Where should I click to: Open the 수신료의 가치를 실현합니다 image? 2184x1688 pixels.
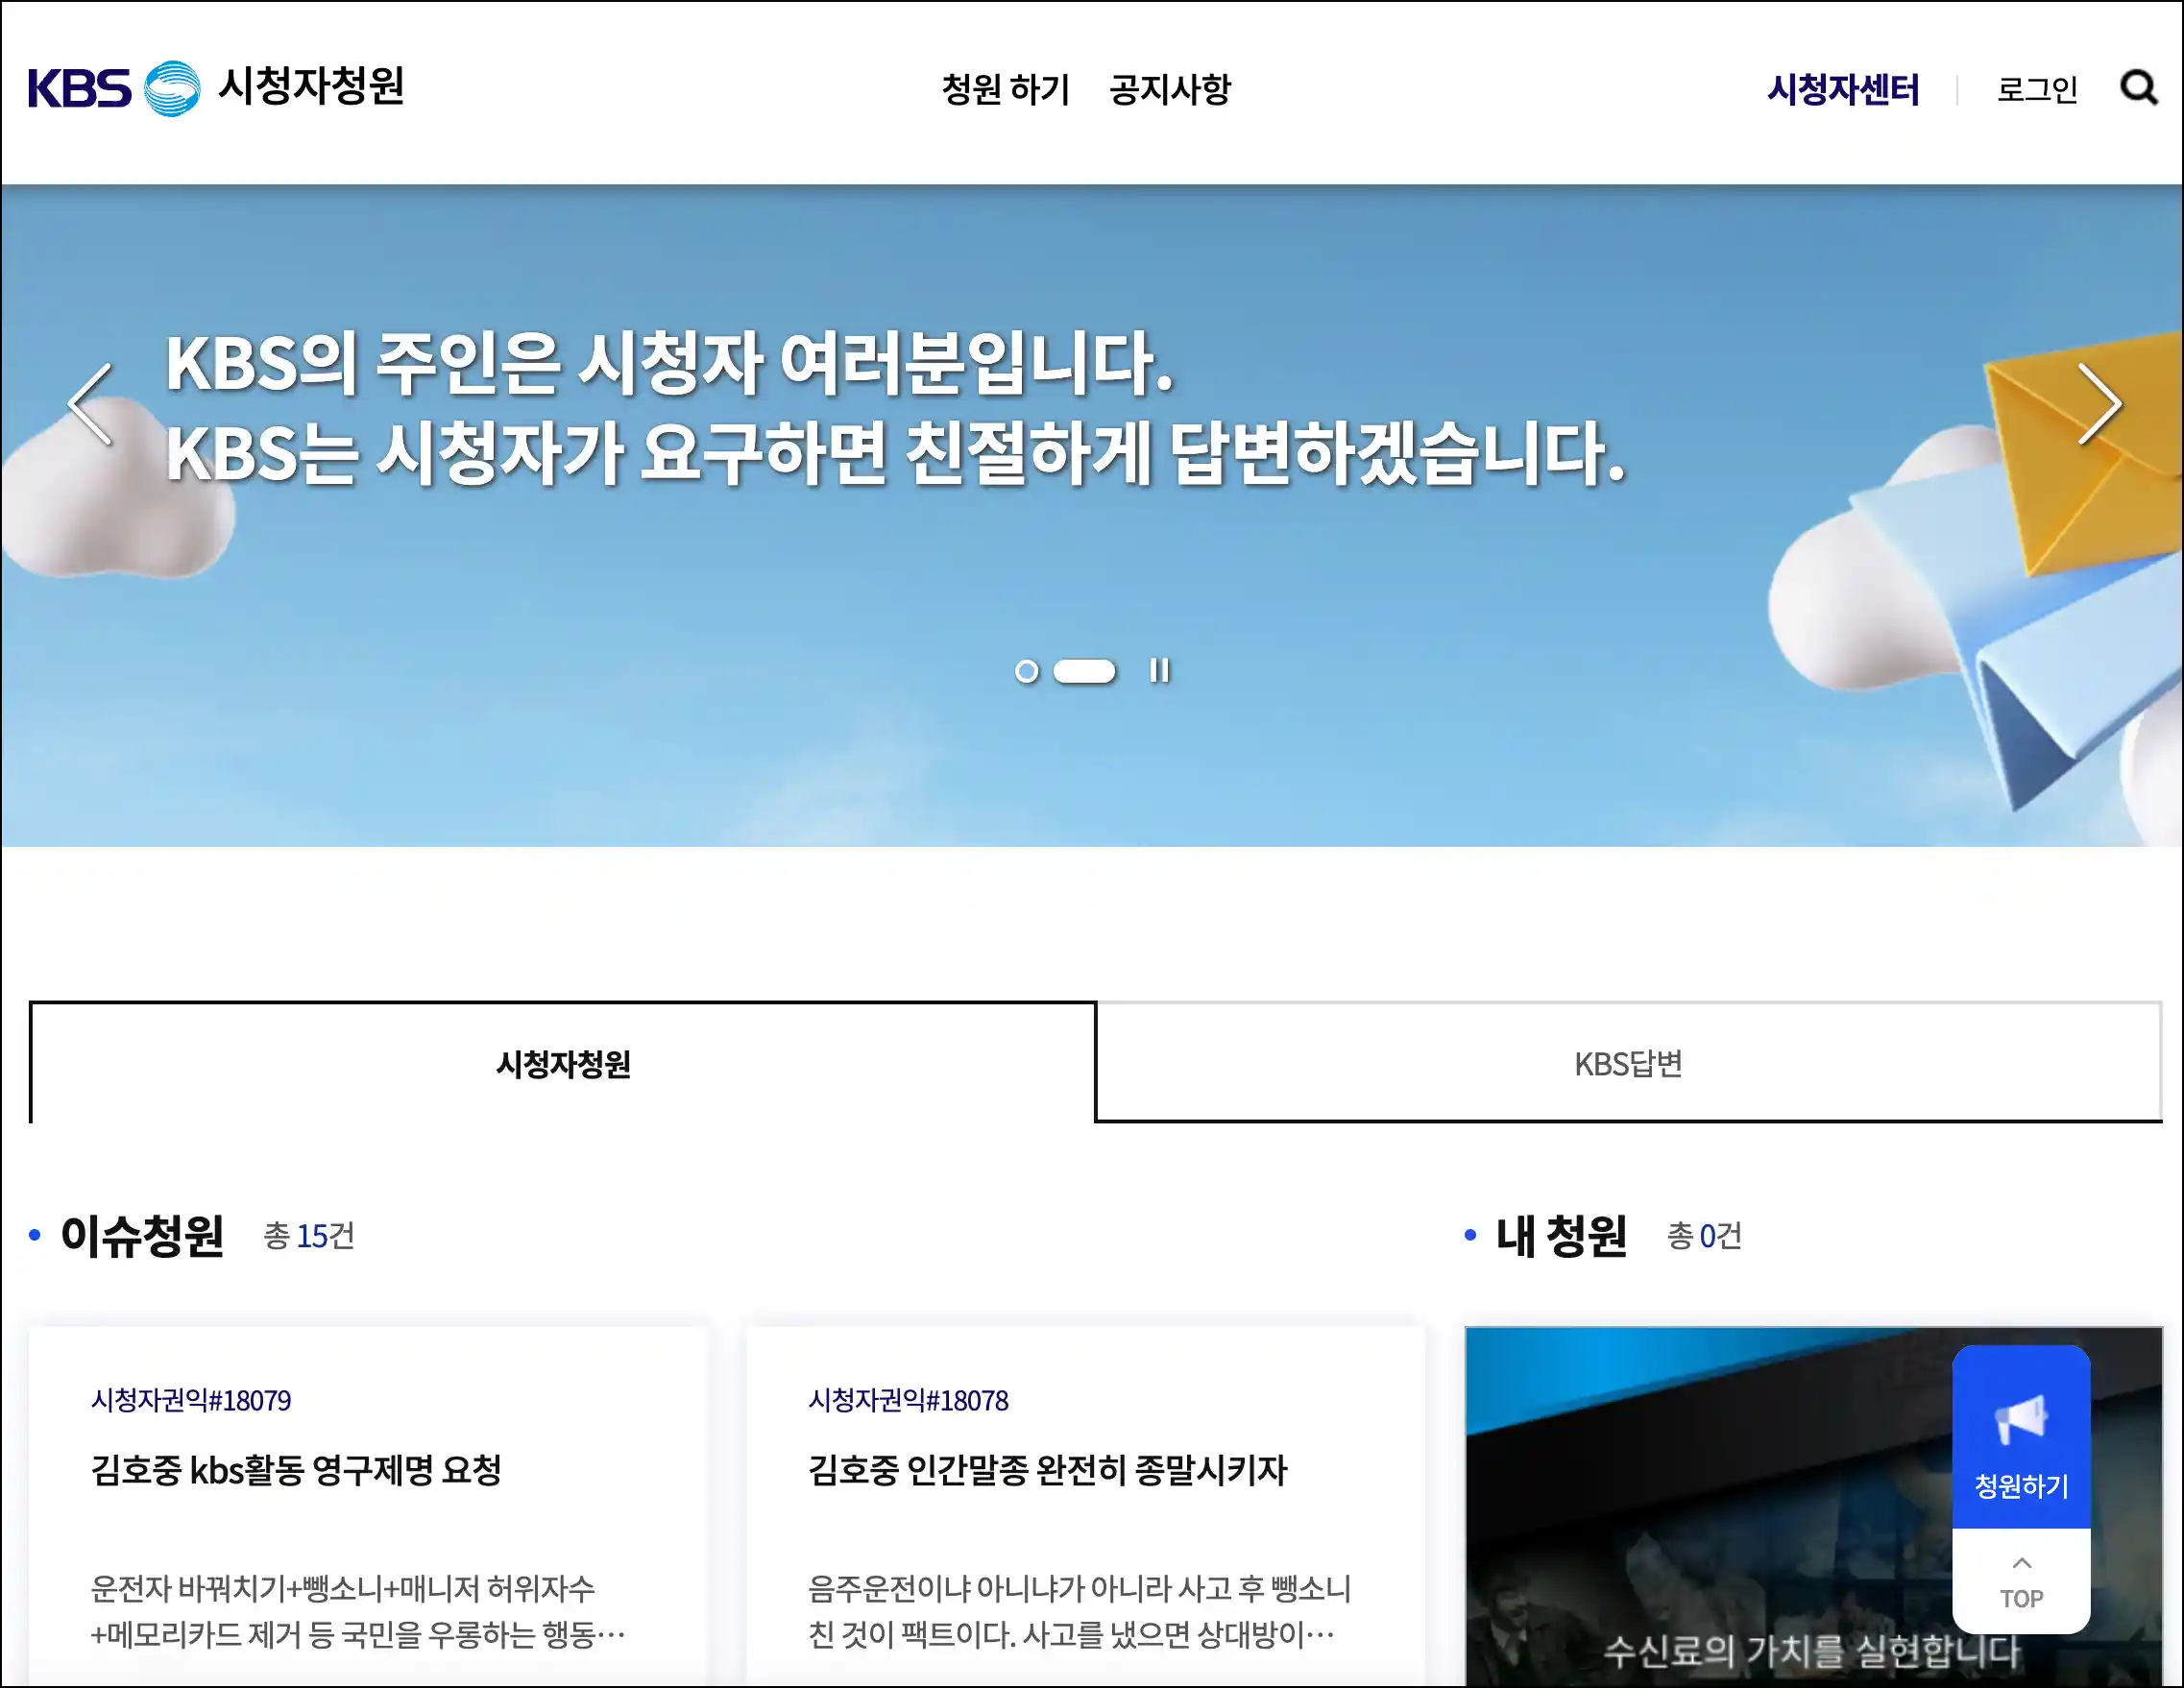tap(1812, 1506)
